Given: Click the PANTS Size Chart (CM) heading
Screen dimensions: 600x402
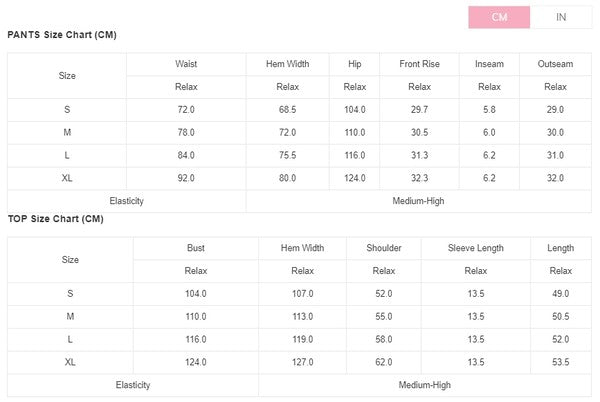Looking at the screenshot, I should click(62, 35).
